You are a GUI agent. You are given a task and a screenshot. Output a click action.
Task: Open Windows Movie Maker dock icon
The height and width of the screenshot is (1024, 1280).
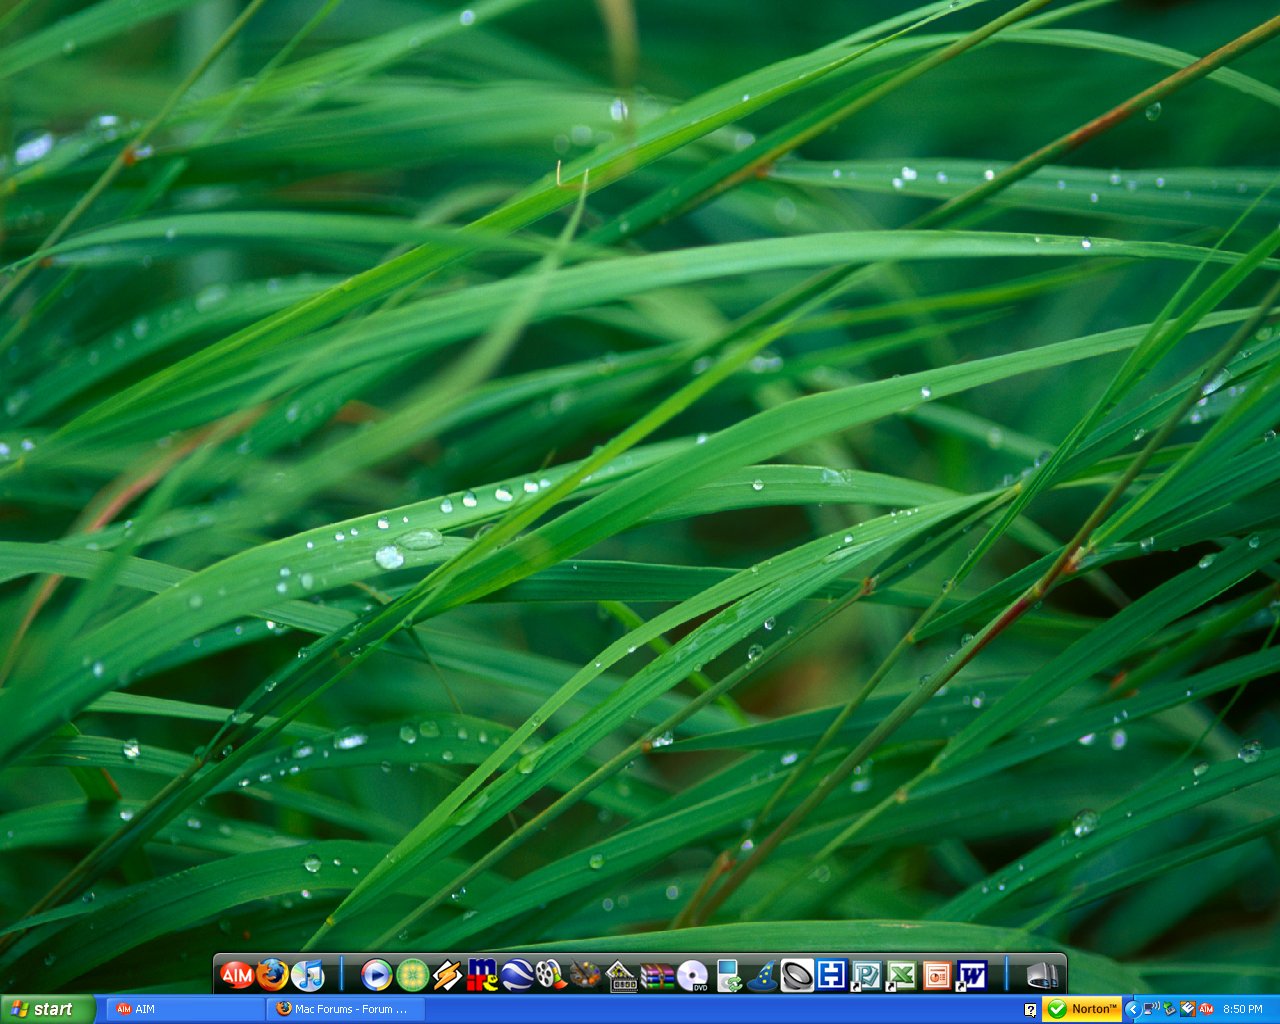(551, 974)
